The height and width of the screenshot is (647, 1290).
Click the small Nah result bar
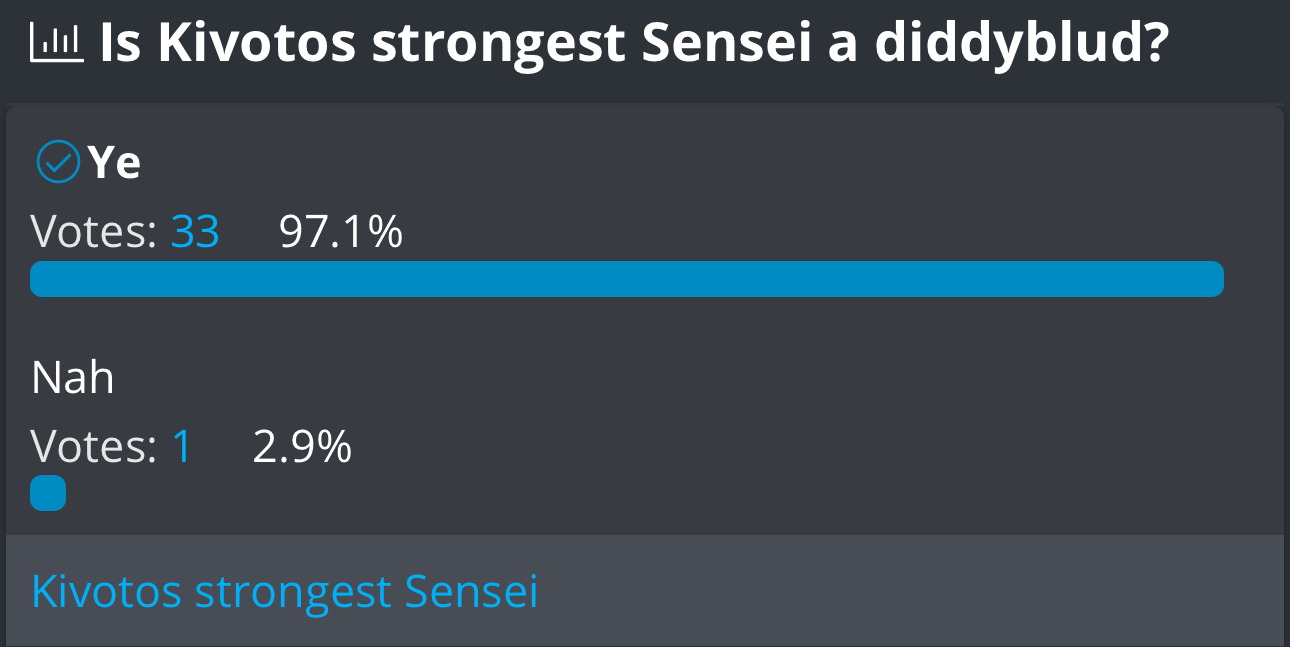48,493
